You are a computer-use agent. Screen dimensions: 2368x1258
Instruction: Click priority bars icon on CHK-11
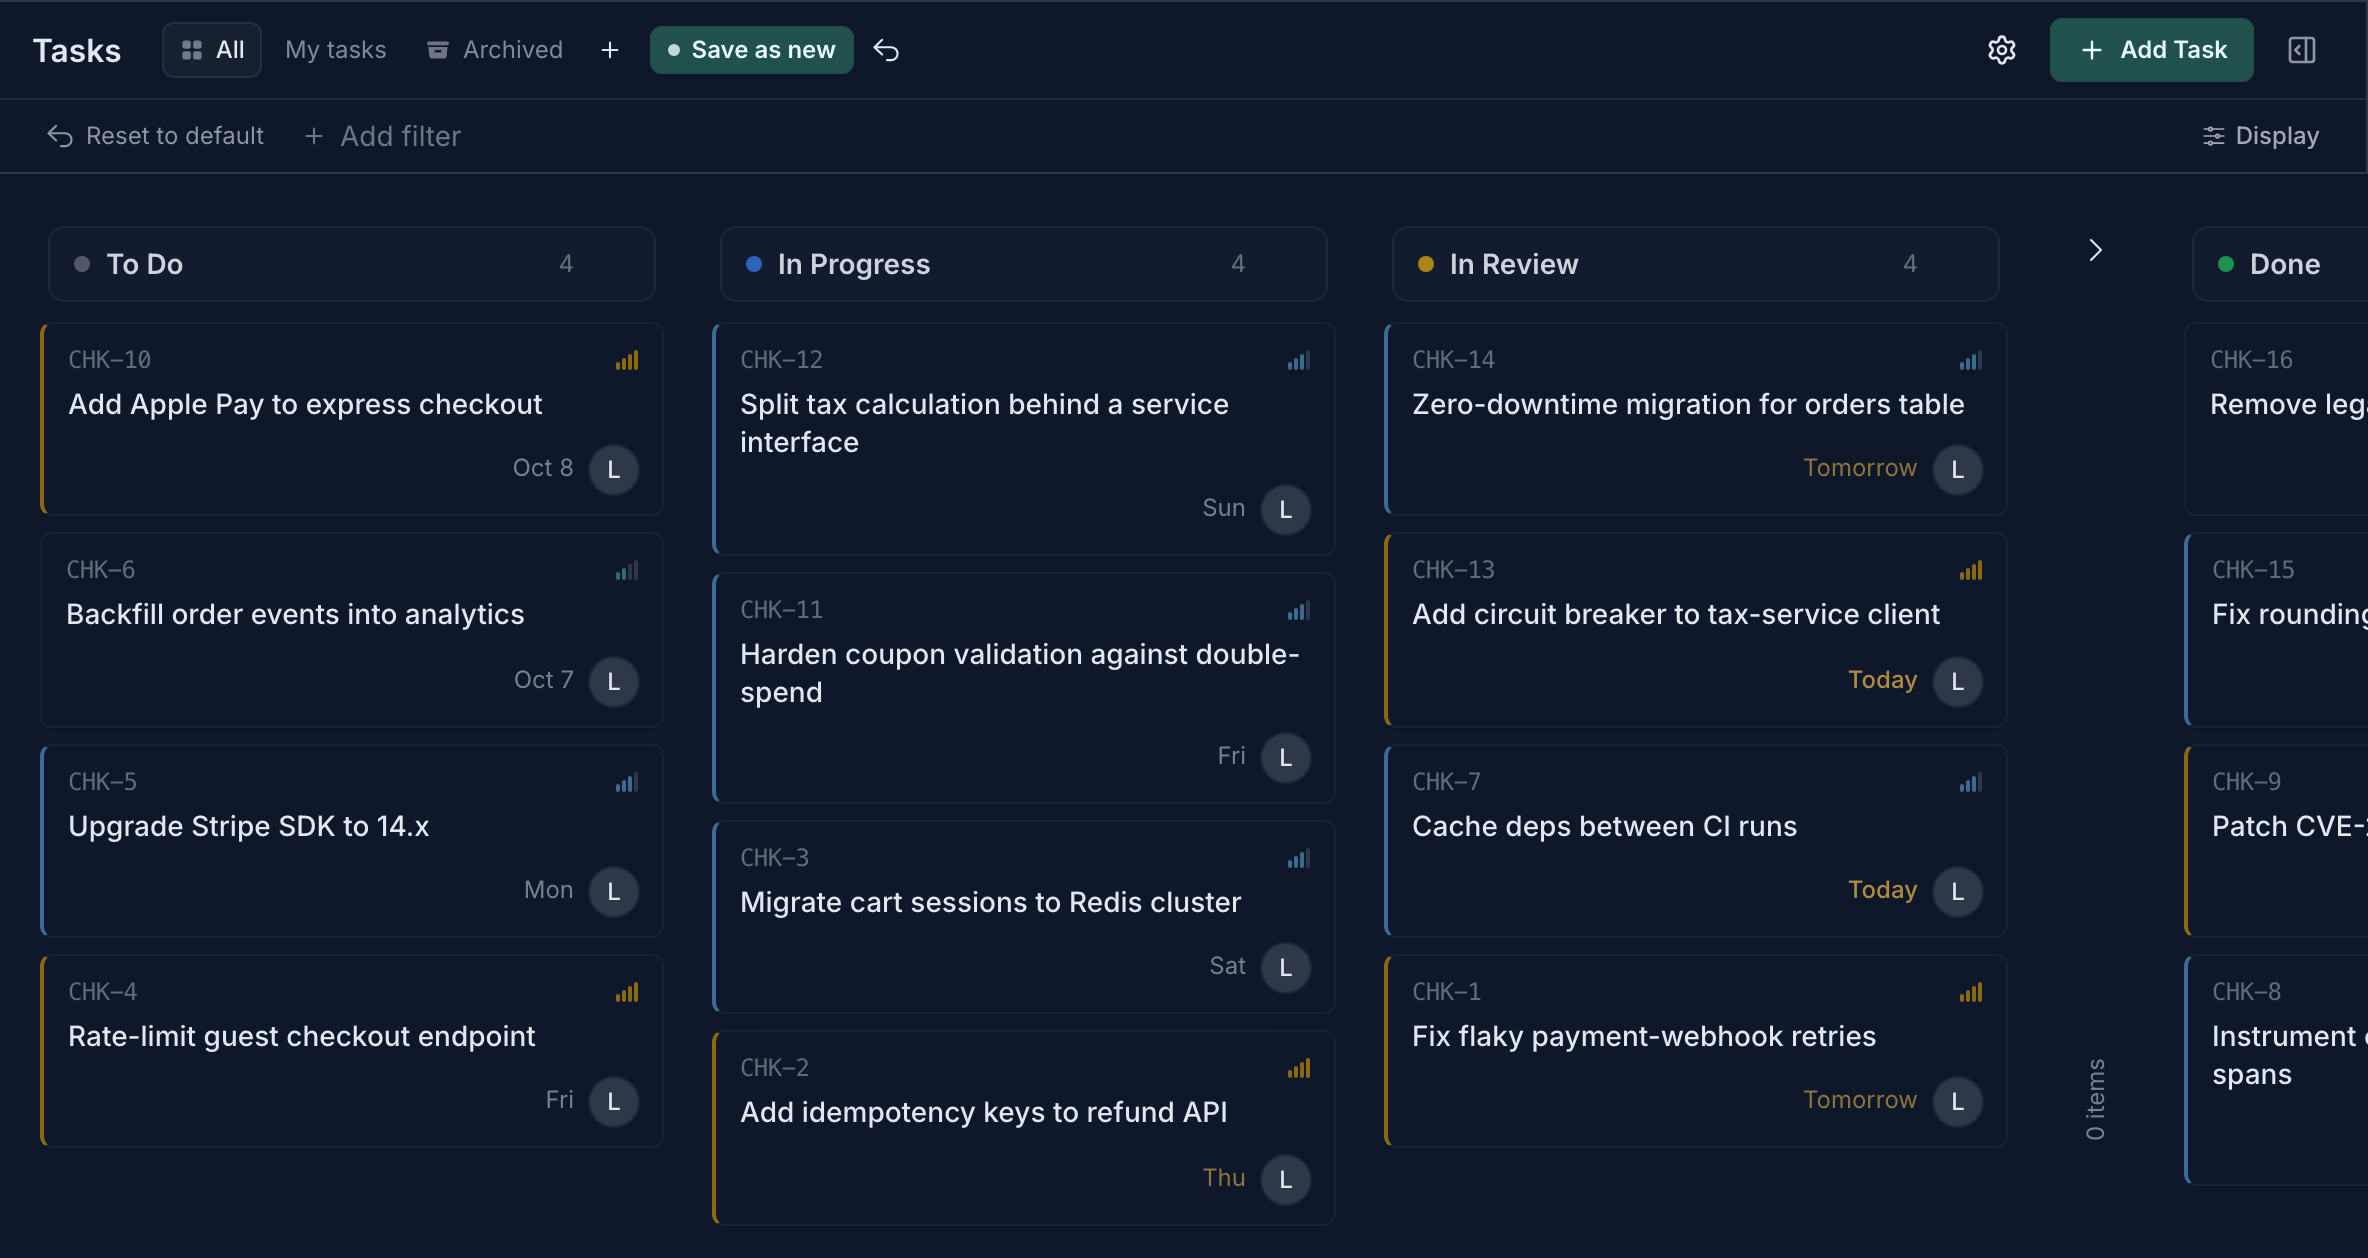(1299, 611)
